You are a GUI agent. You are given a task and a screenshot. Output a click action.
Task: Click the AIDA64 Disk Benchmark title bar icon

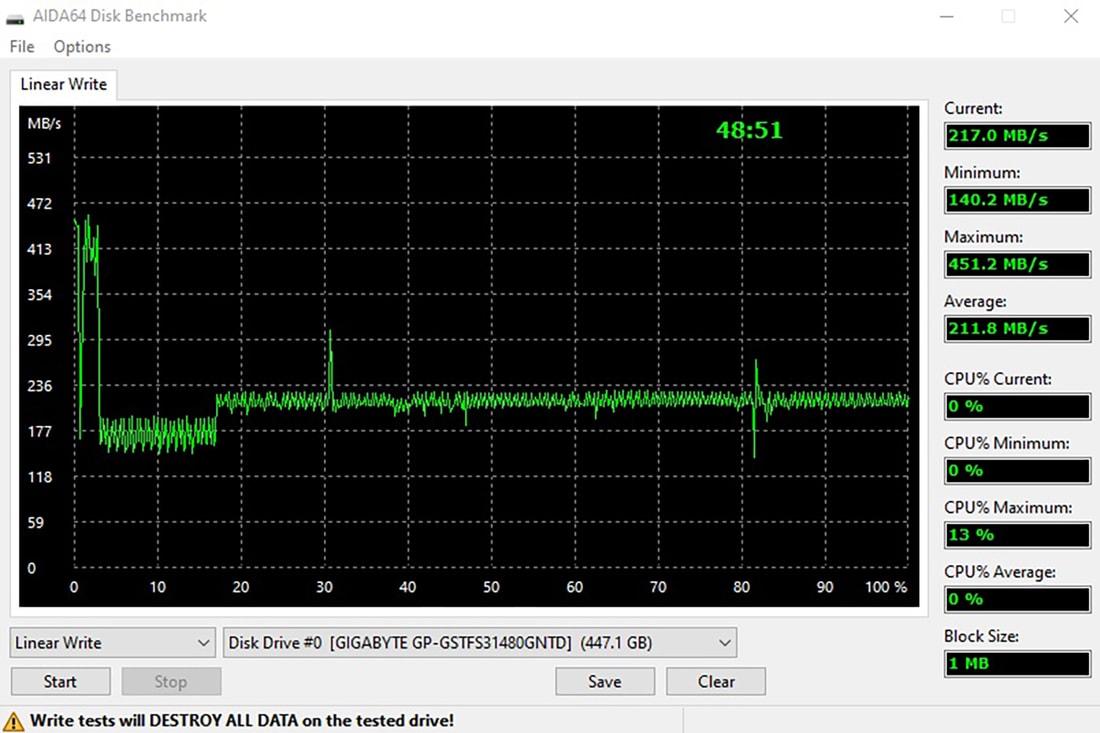point(15,17)
